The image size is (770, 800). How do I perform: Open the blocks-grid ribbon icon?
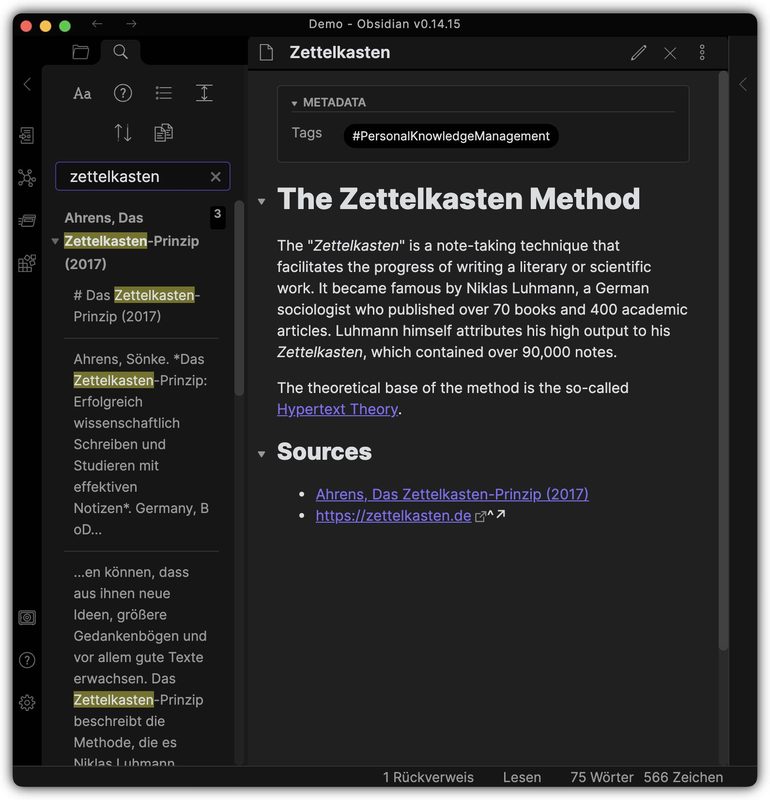click(27, 263)
